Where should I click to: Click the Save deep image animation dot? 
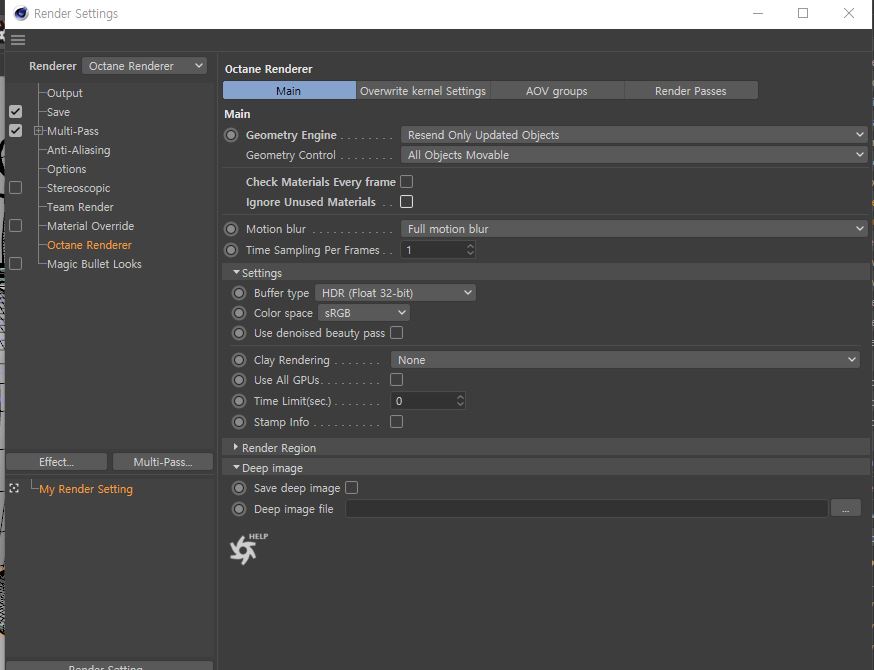[x=239, y=488]
